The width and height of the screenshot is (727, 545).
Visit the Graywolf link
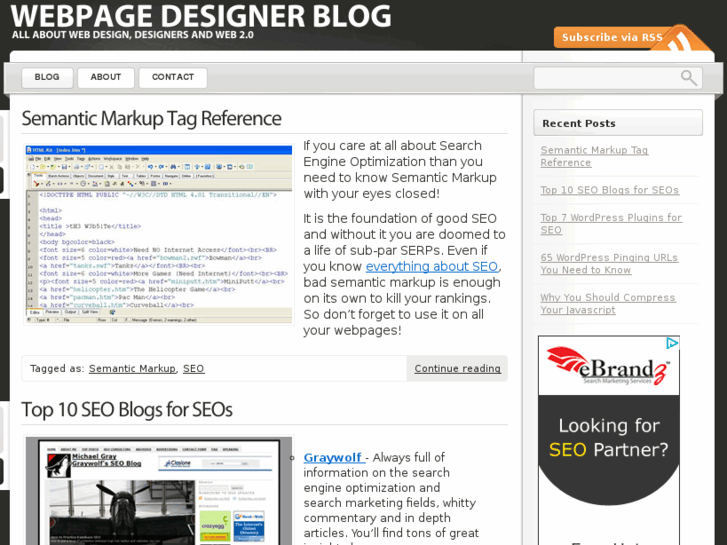point(332,457)
